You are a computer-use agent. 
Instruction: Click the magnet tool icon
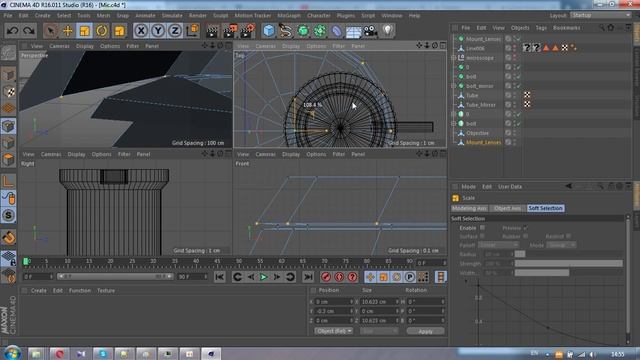[x=9, y=237]
